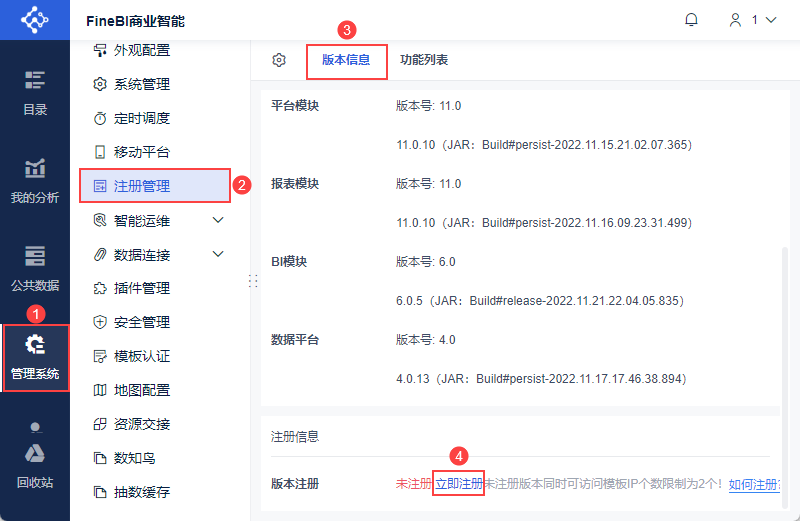Switch to the 版本信息 tab
Image resolution: width=800 pixels, height=521 pixels.
[x=346, y=60]
